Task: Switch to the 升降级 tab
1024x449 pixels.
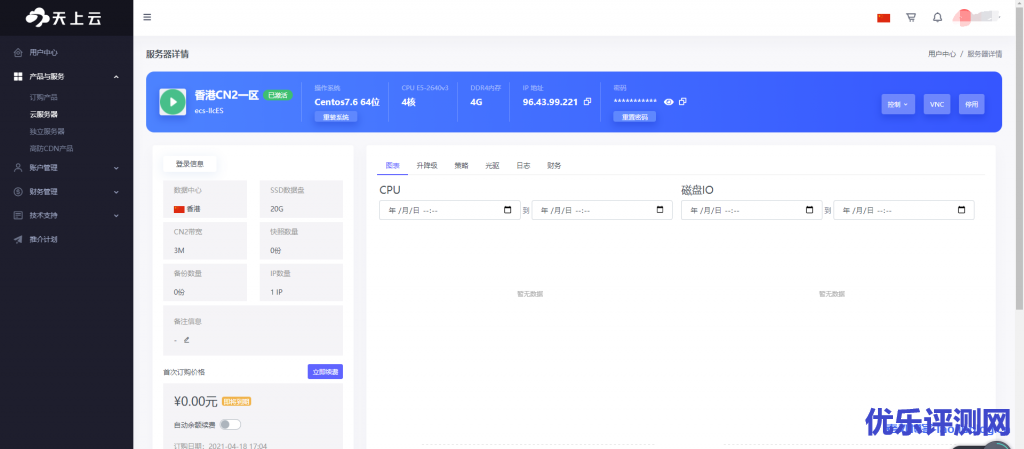Action: pos(427,165)
